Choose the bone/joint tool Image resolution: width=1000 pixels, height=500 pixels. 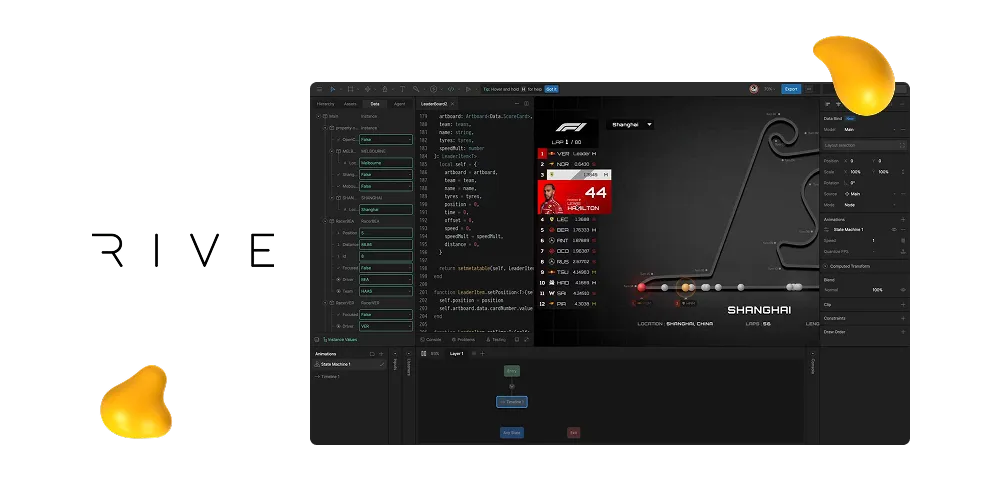[416, 89]
